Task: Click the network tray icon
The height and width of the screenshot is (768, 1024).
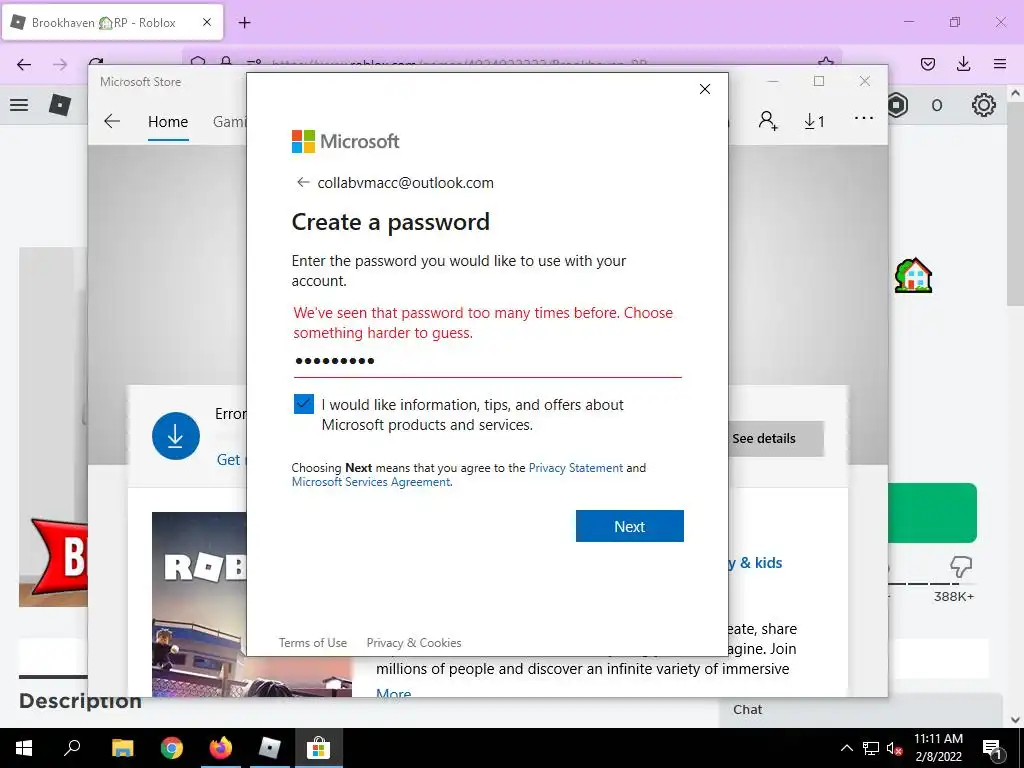Action: (871, 748)
